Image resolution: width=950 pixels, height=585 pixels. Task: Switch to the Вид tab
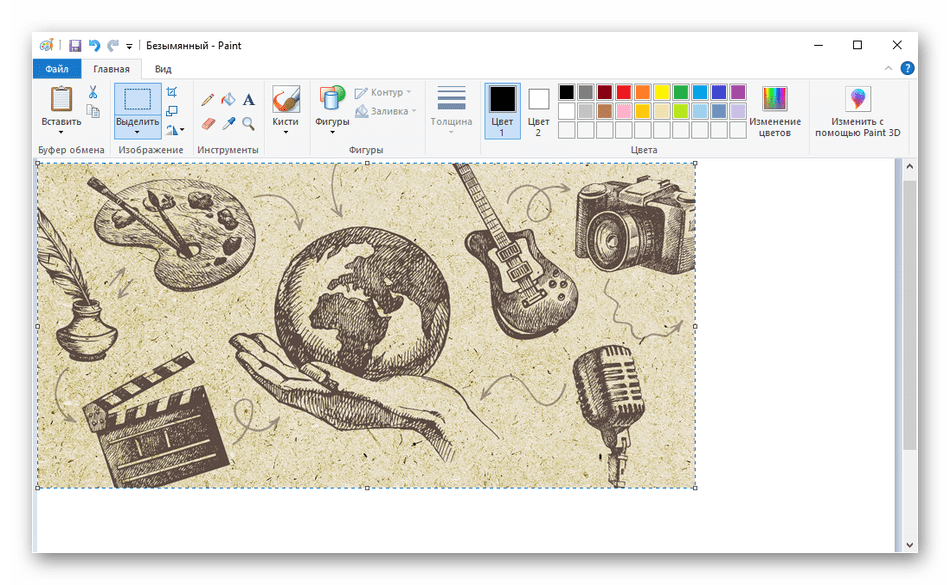click(163, 69)
